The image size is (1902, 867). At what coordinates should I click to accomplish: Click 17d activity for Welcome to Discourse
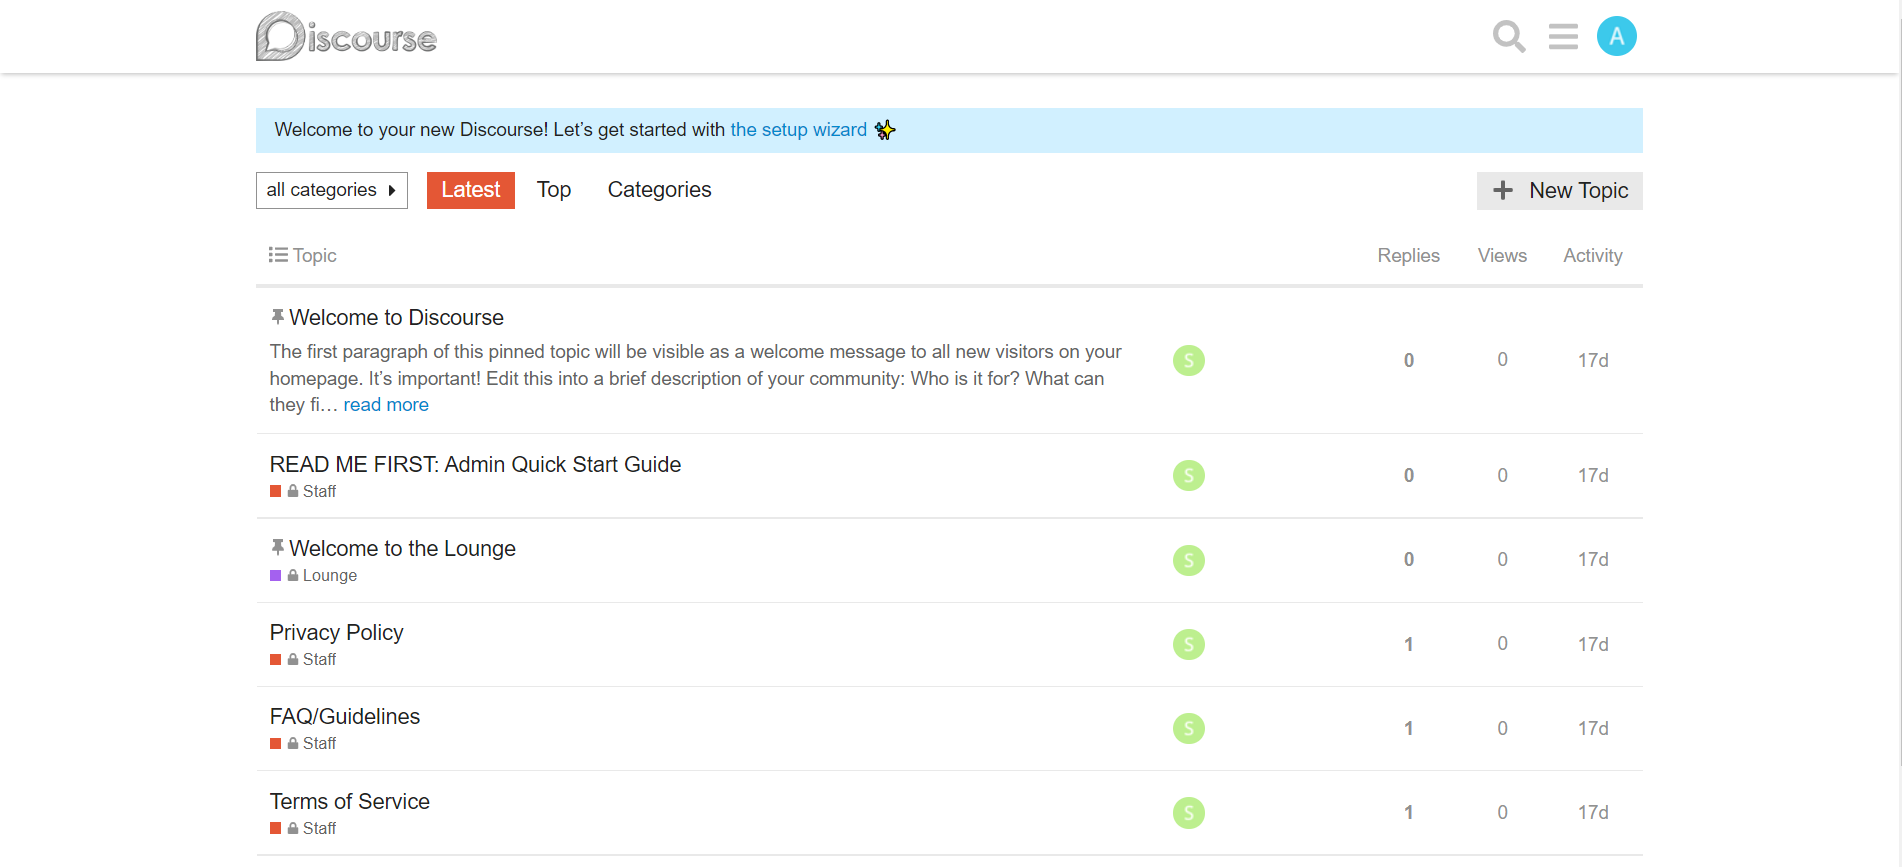point(1593,360)
